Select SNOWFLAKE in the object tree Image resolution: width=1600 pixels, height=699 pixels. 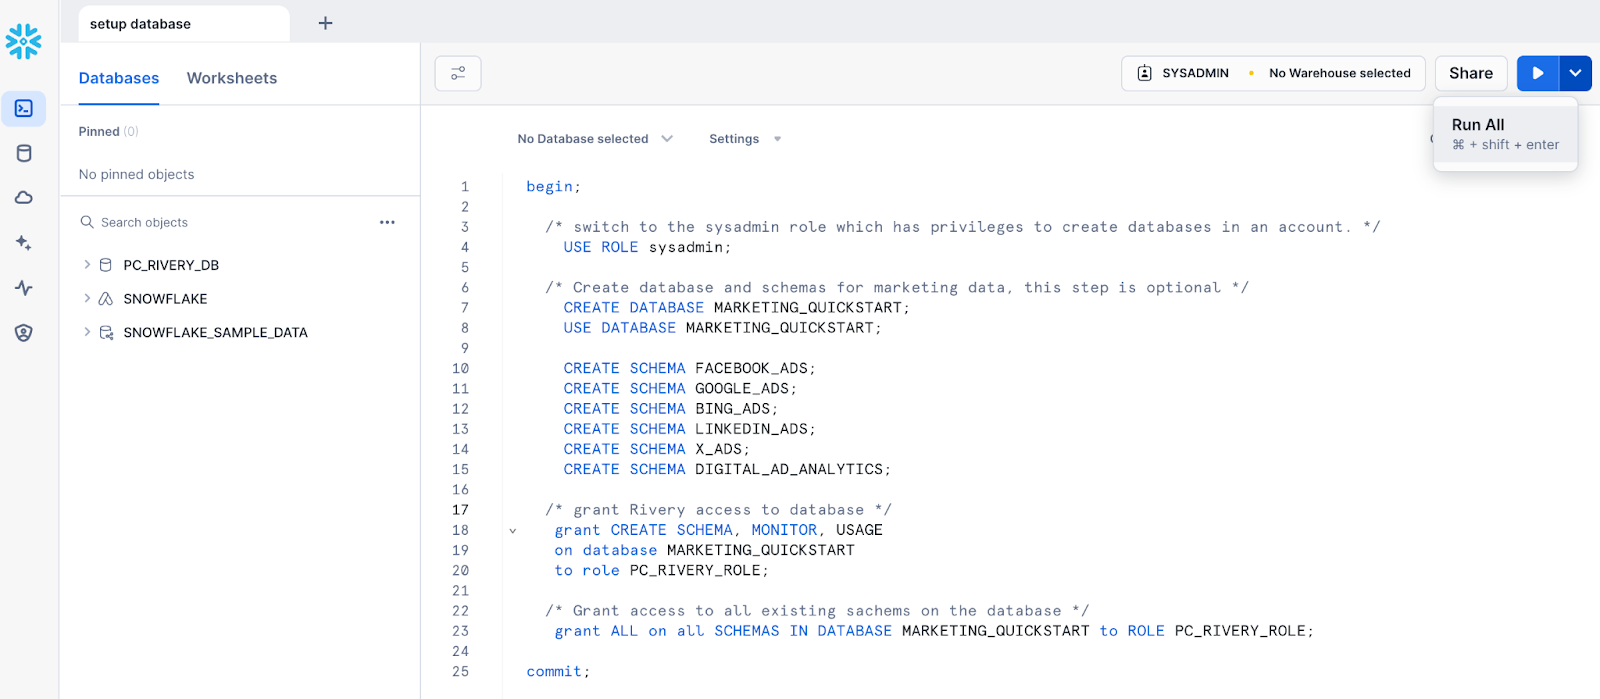pyautogui.click(x=165, y=299)
